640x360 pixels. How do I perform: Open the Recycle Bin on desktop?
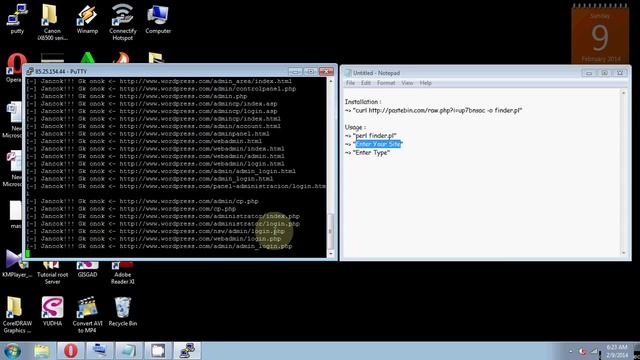point(122,311)
